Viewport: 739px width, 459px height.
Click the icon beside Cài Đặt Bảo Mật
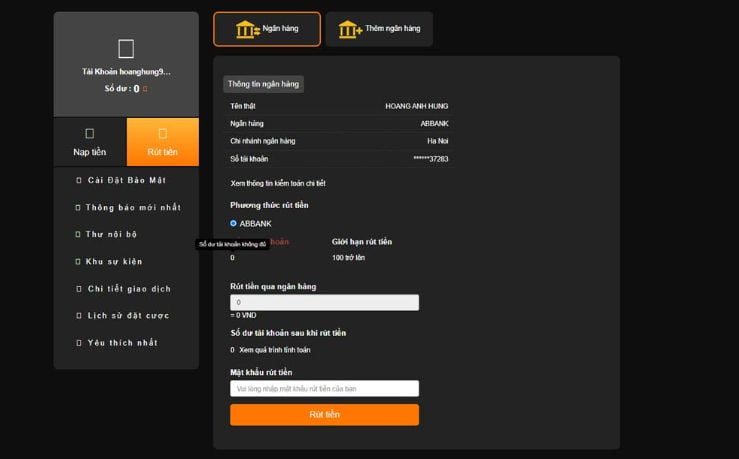(79, 180)
